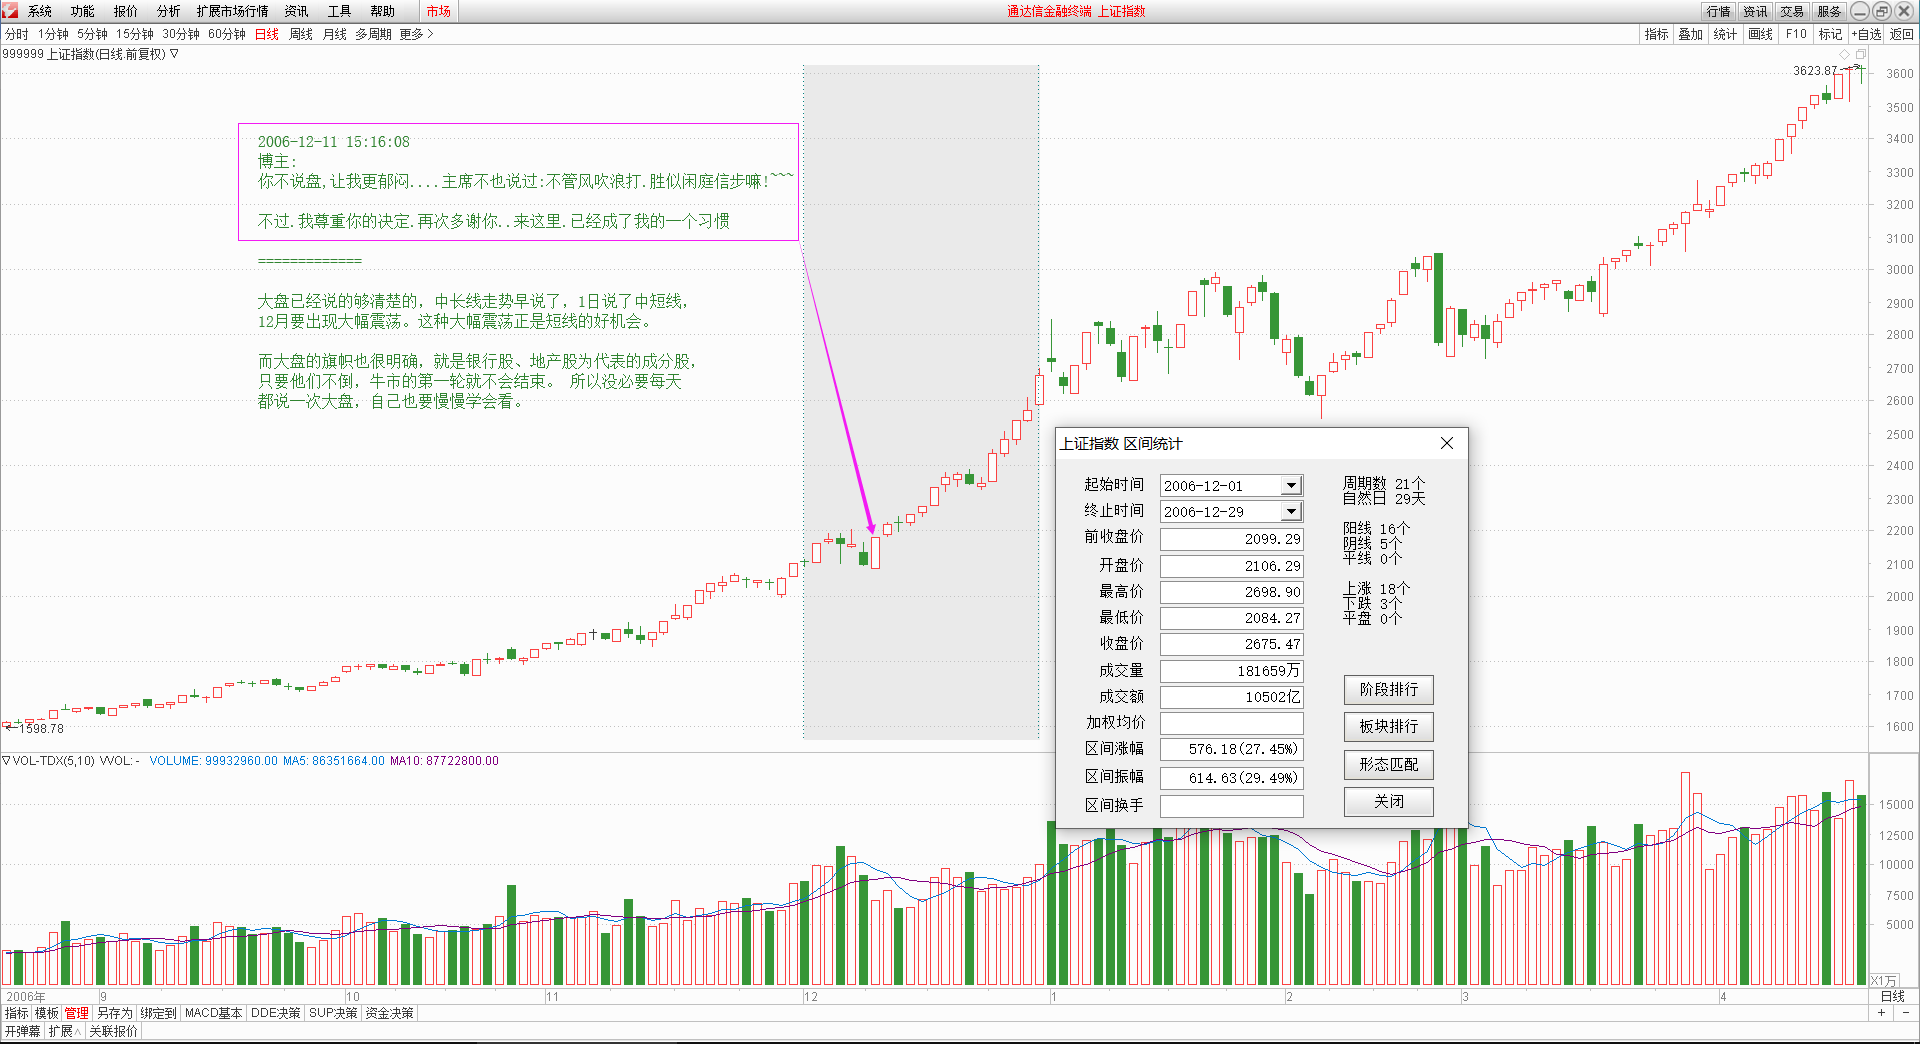
Task: Open the 服务 services panel
Action: click(1829, 11)
